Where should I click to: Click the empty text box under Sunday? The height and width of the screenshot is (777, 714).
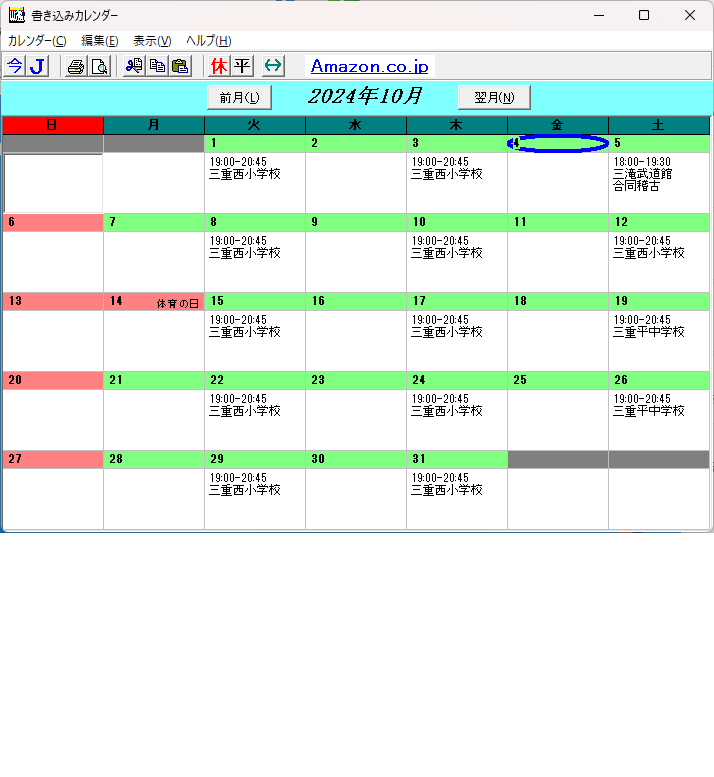coord(53,182)
